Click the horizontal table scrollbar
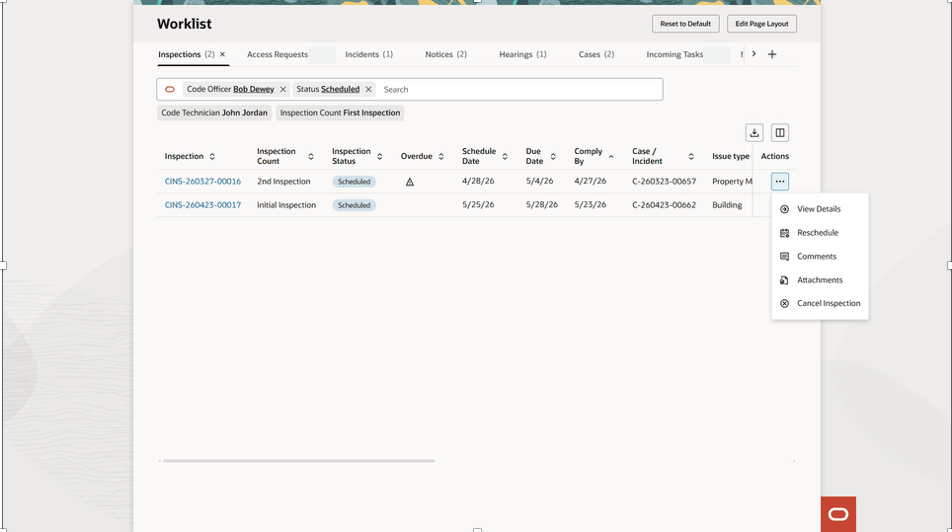This screenshot has height=532, width=952. pyautogui.click(x=299, y=461)
